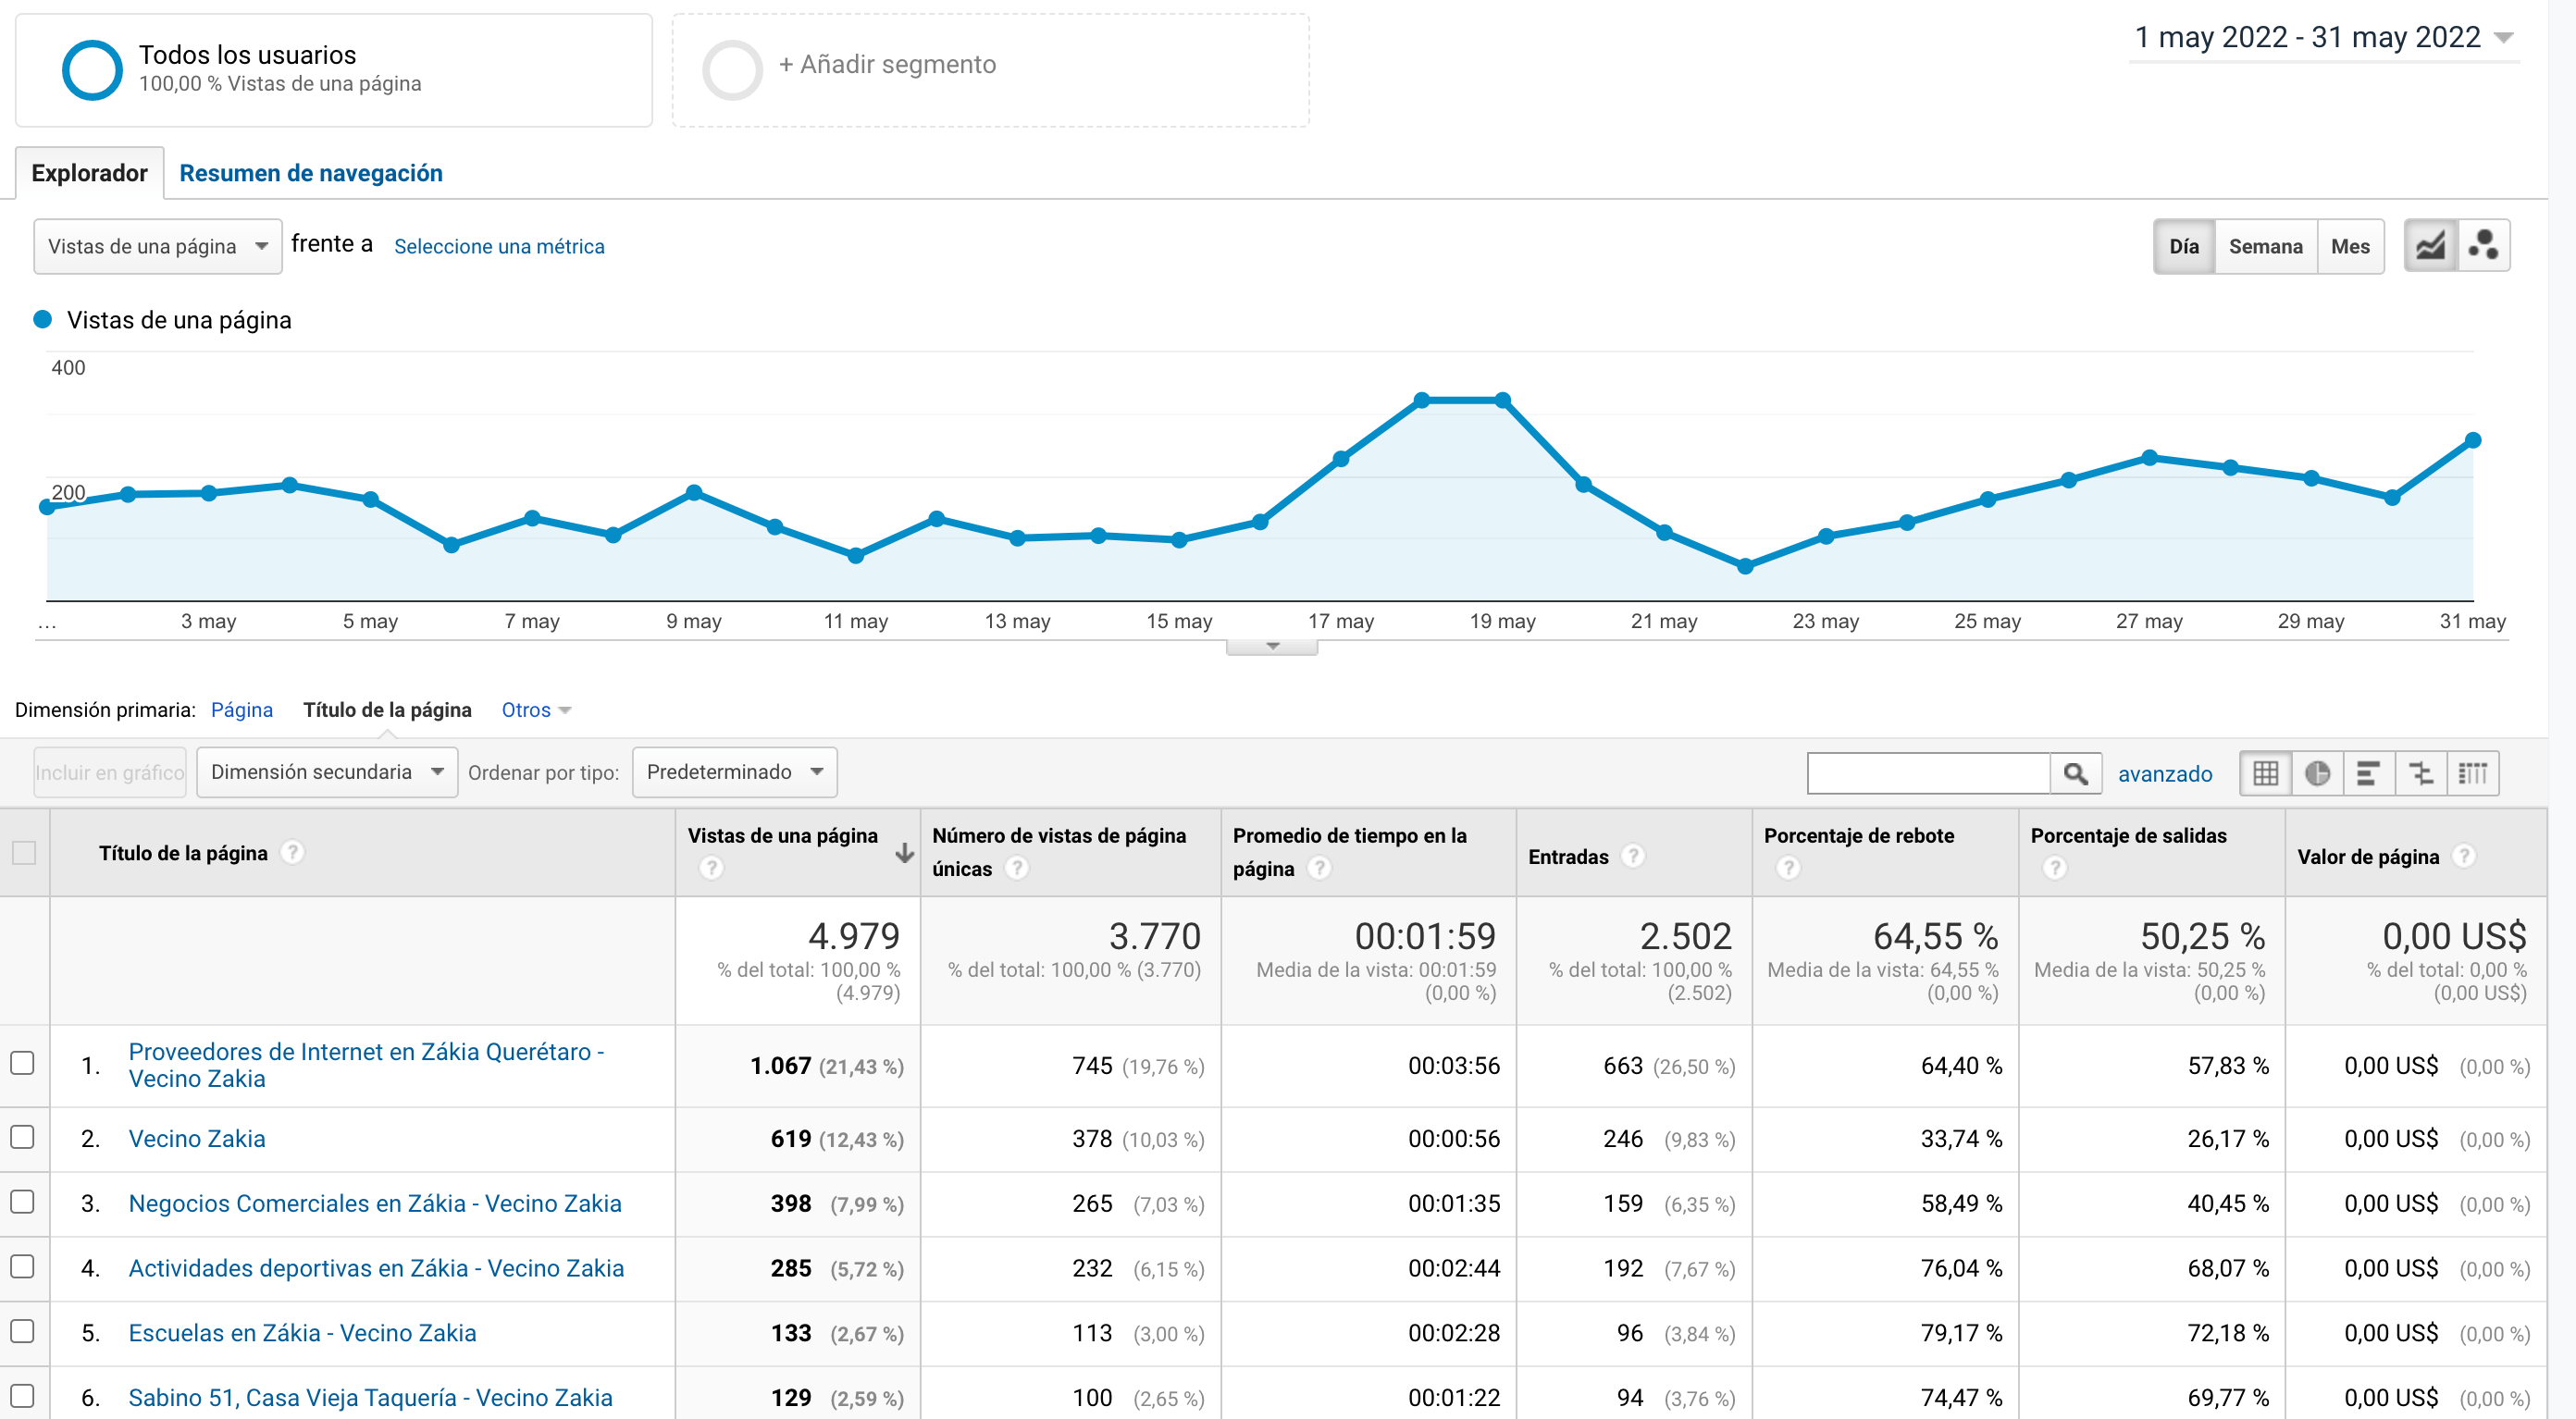Toggle the select-all checkbox in table header

click(24, 853)
